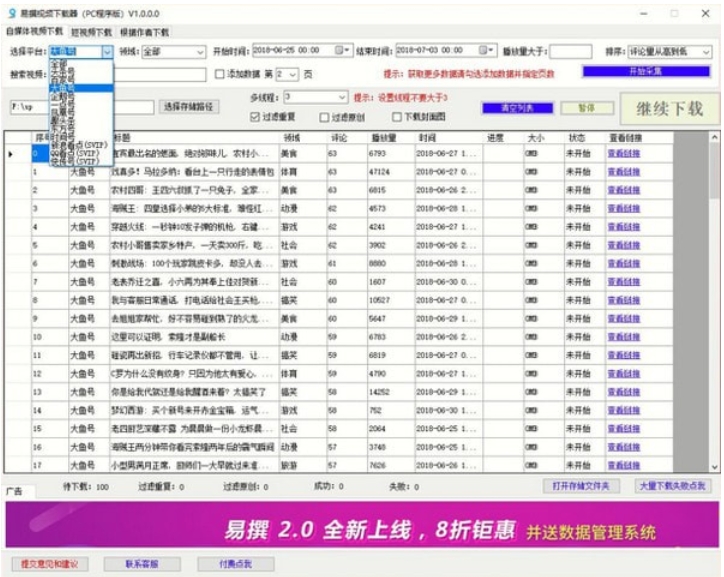Click the table's vertical scrollbar
Image resolution: width=724 pixels, height=577 pixels.
(x=714, y=300)
